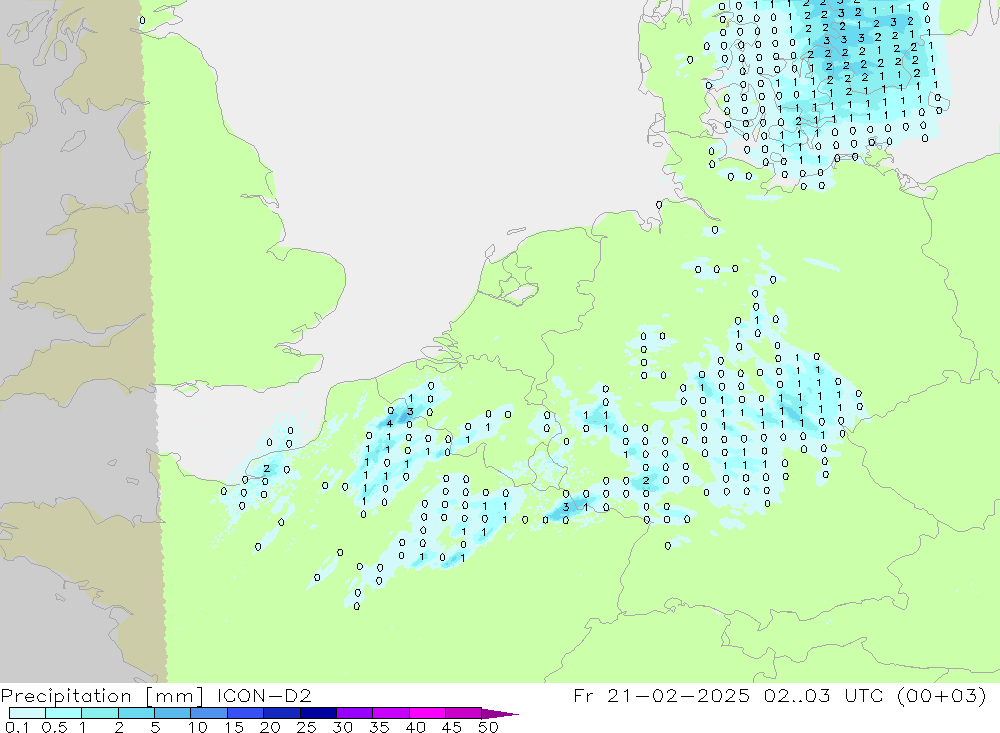The width and height of the screenshot is (1000, 733).
Task: Click the 35–40 mm legend color swatch
Action: (390, 713)
